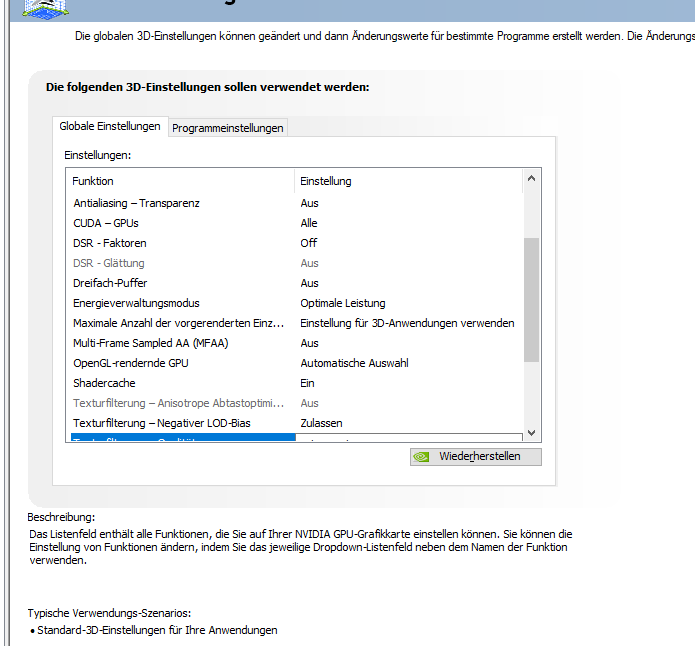This screenshot has width=695, height=646.
Task: Click the 3D settings icon in the header
Action: click(x=46, y=9)
